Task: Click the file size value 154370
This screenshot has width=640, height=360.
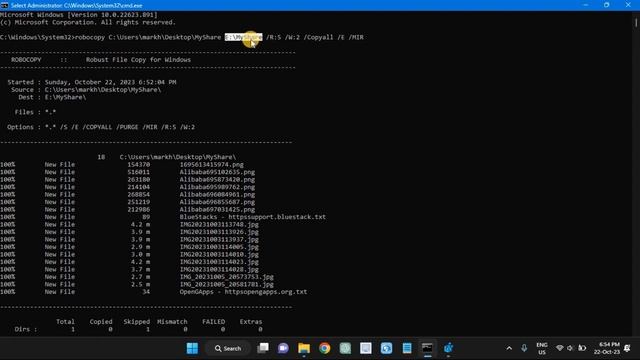Action: point(138,164)
